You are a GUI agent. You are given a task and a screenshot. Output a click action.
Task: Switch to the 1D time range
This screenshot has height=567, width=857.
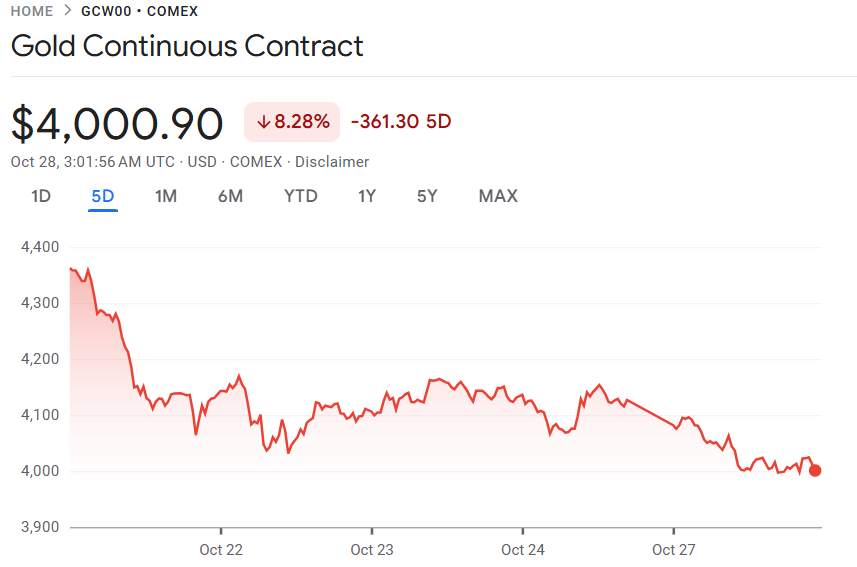tap(40, 196)
